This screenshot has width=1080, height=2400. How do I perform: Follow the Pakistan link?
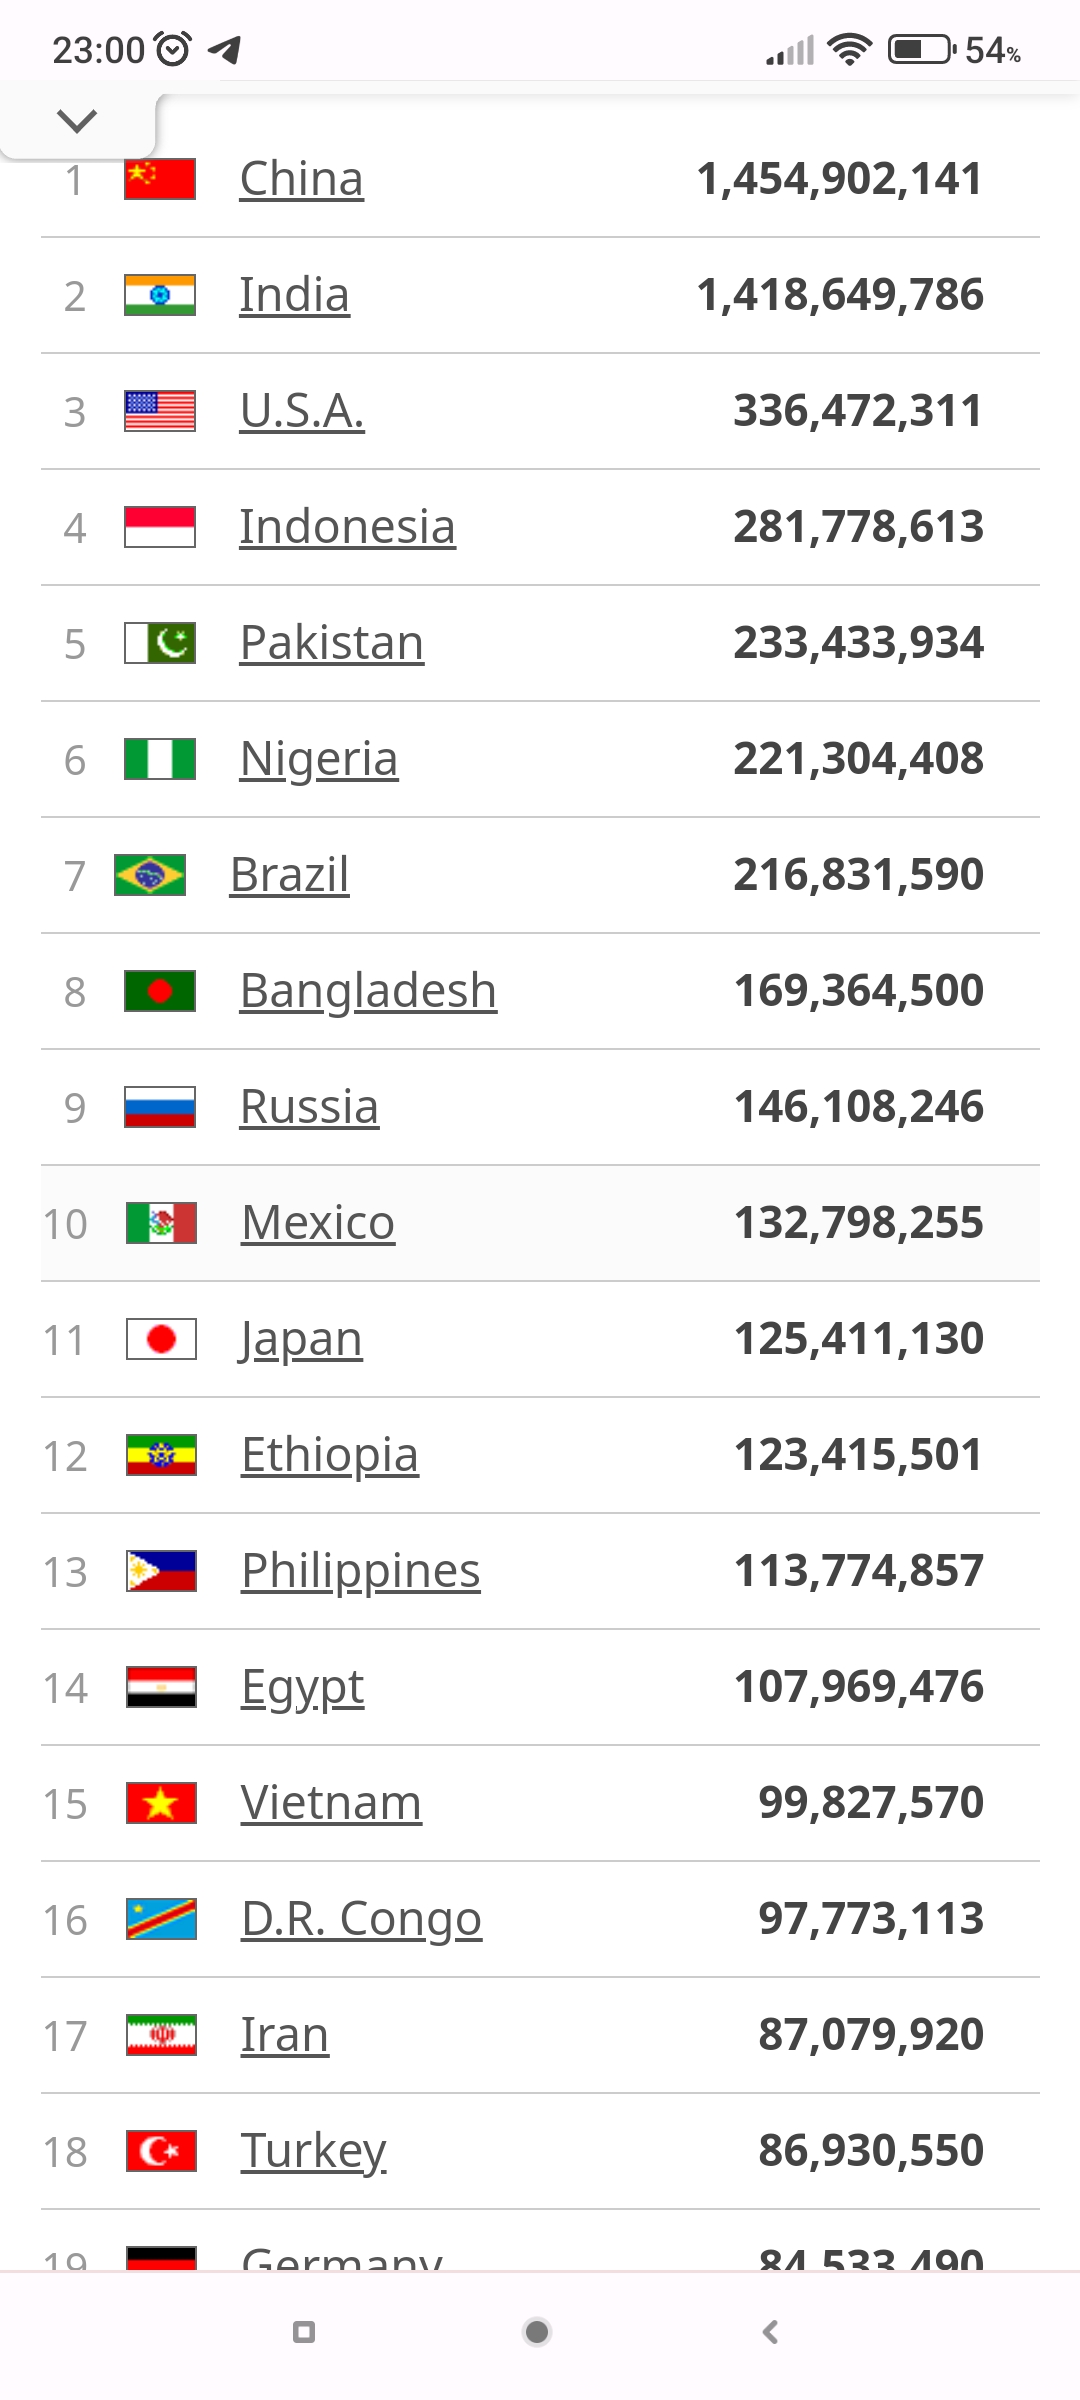[x=331, y=643]
